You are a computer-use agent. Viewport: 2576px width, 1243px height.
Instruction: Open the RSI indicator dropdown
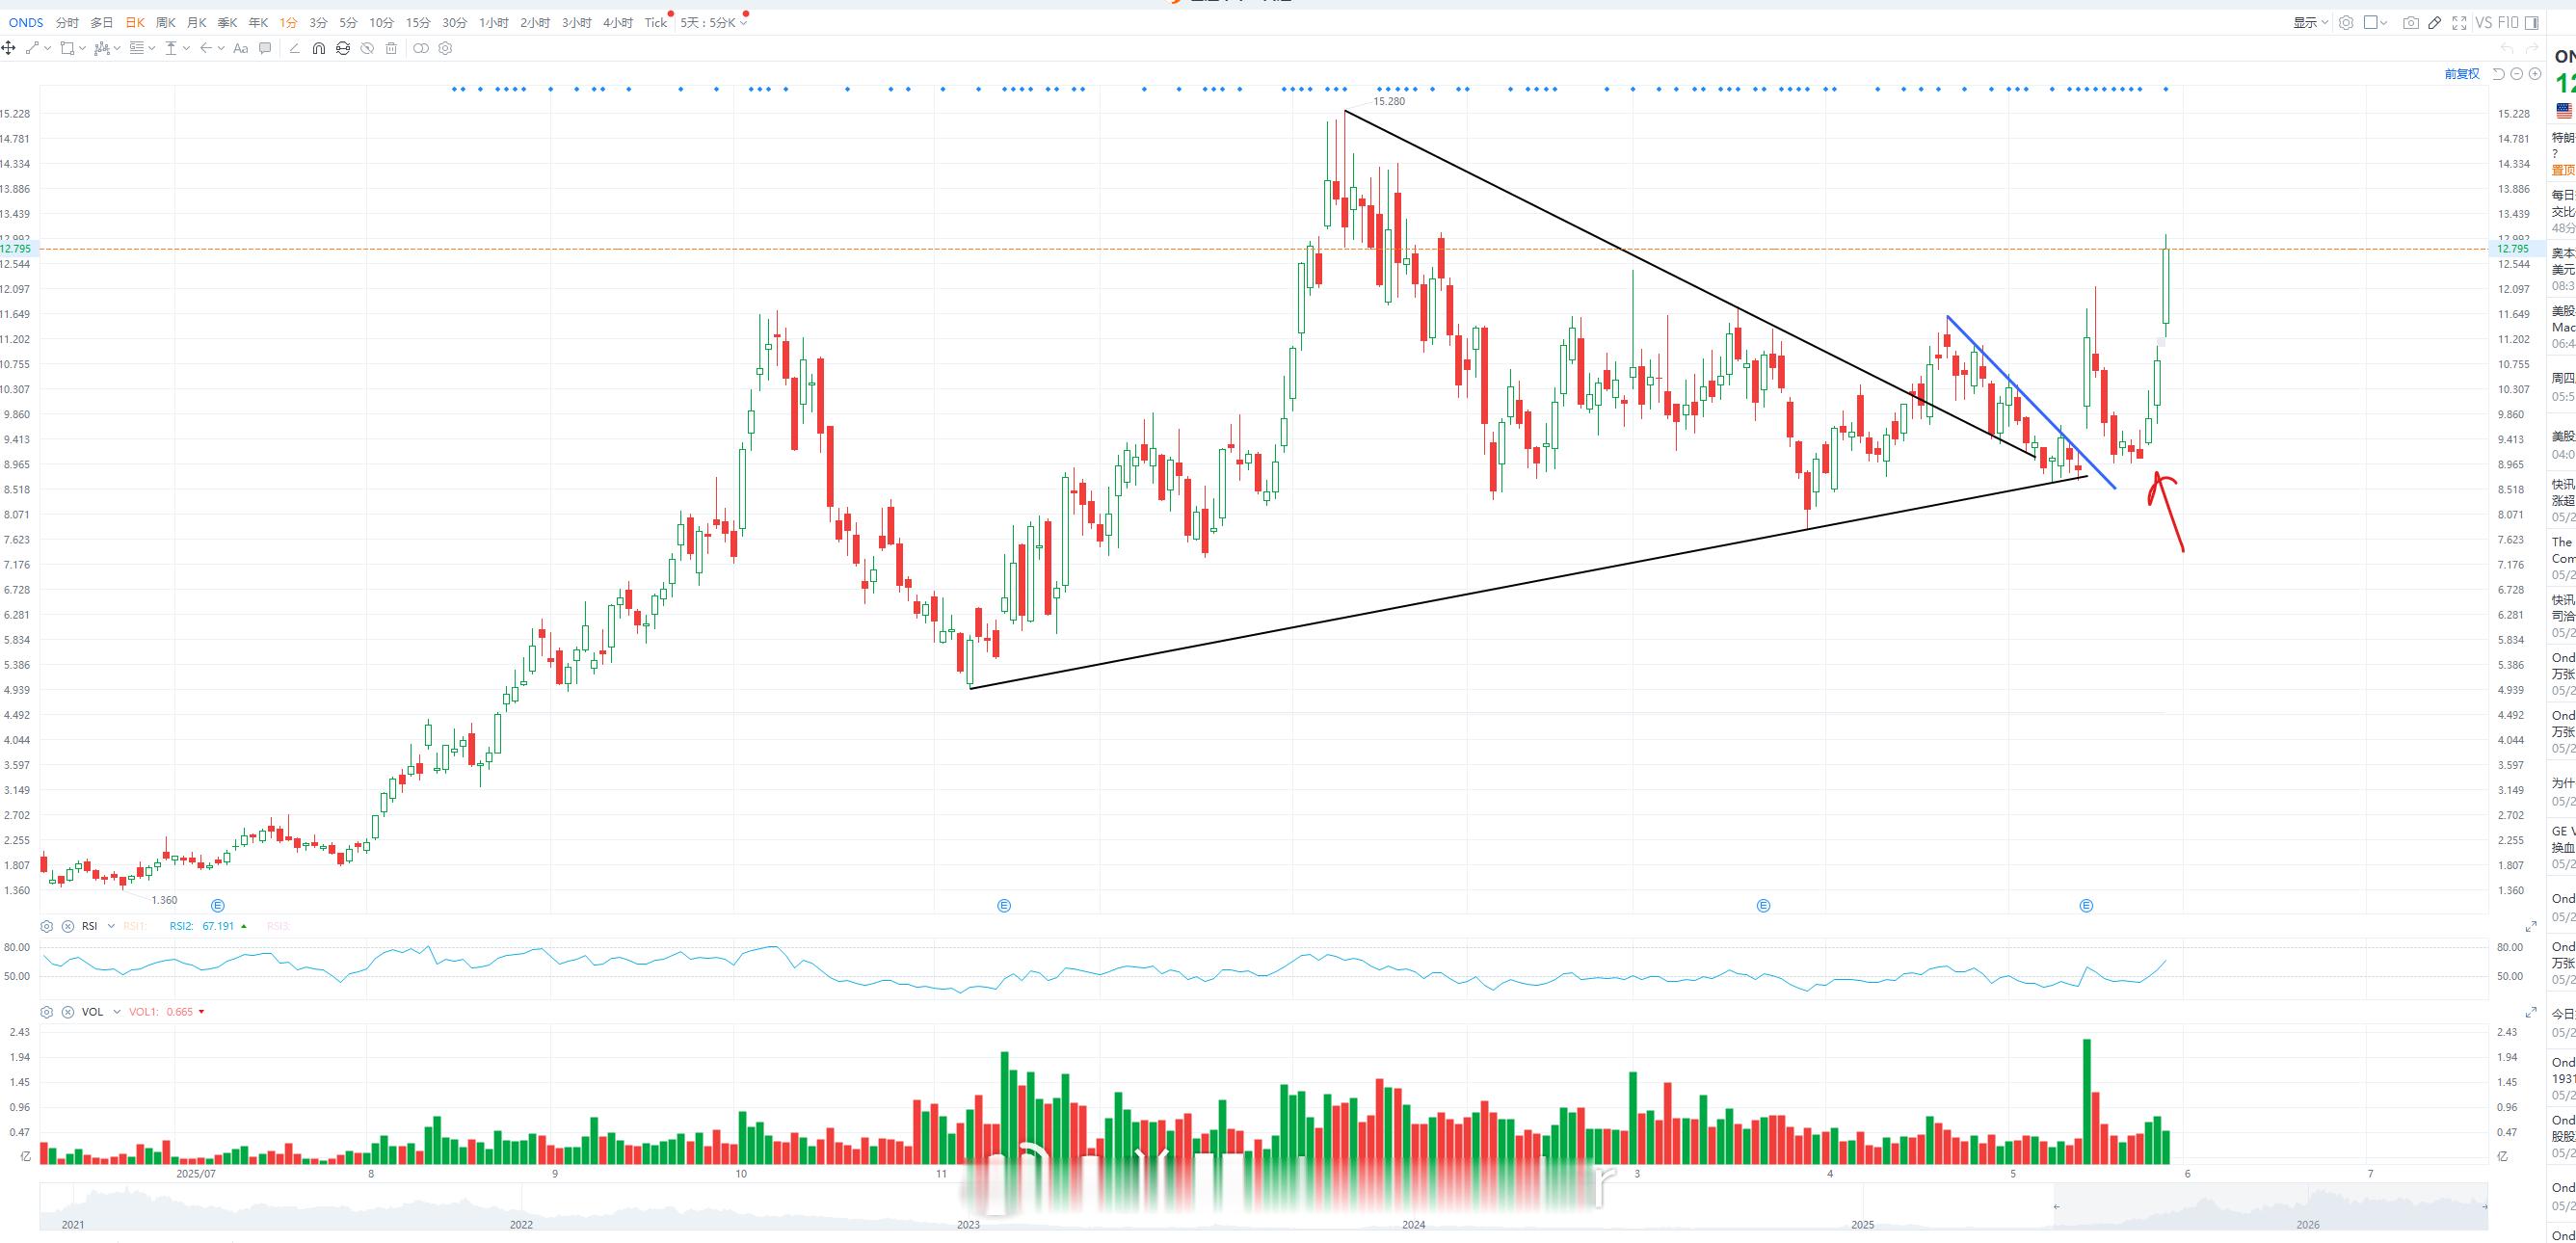(x=111, y=926)
